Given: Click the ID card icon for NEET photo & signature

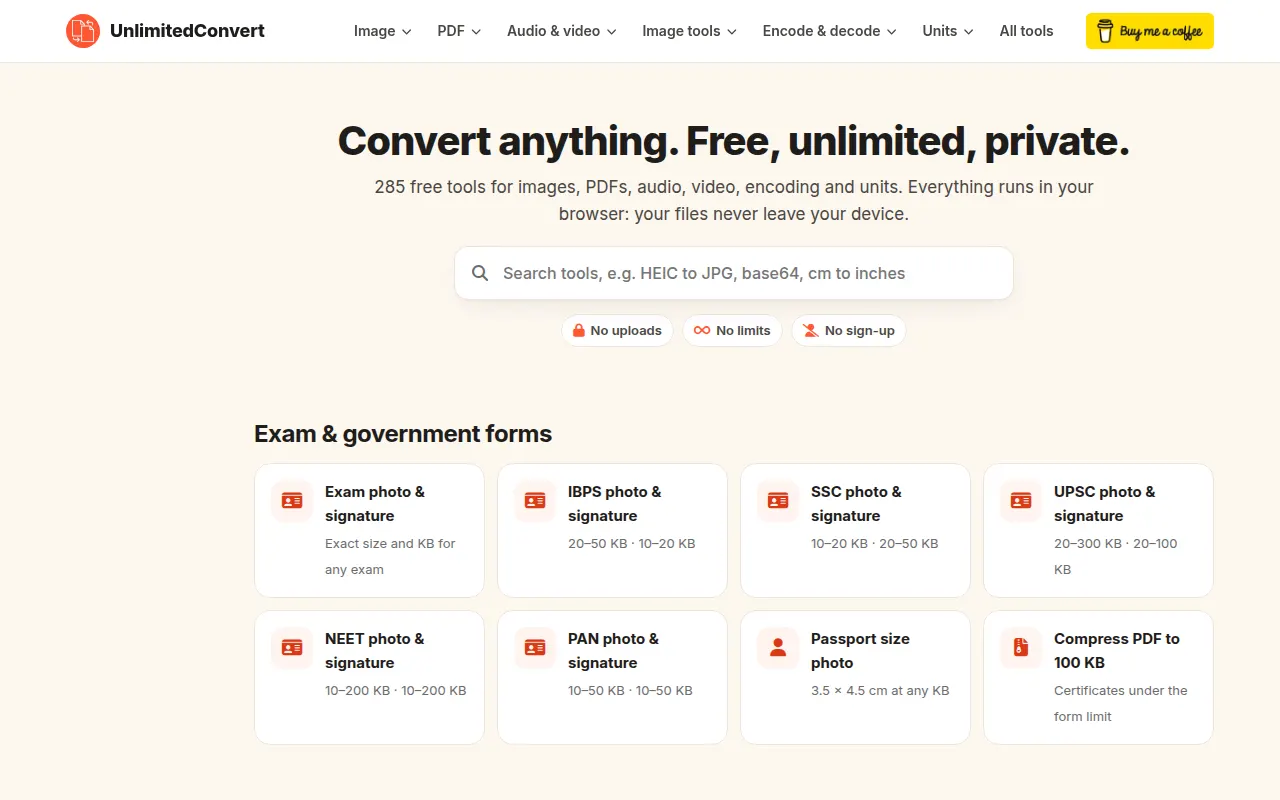Looking at the screenshot, I should tap(292, 647).
